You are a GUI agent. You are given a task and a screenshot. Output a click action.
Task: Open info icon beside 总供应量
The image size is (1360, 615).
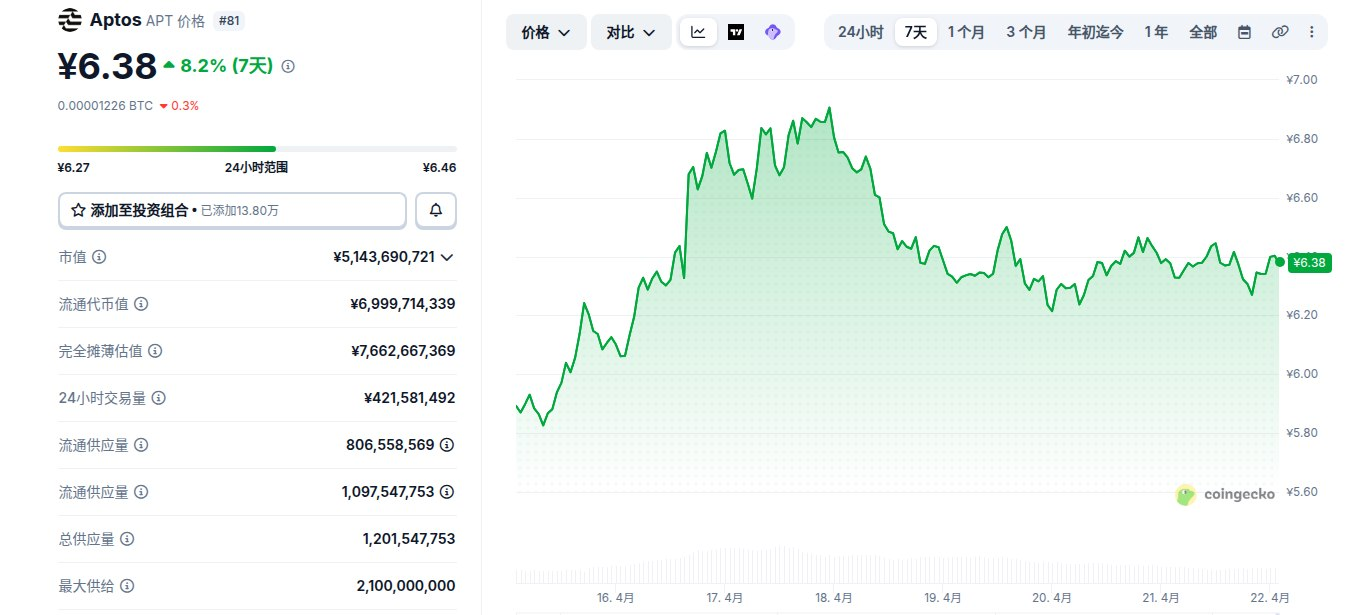click(127, 539)
